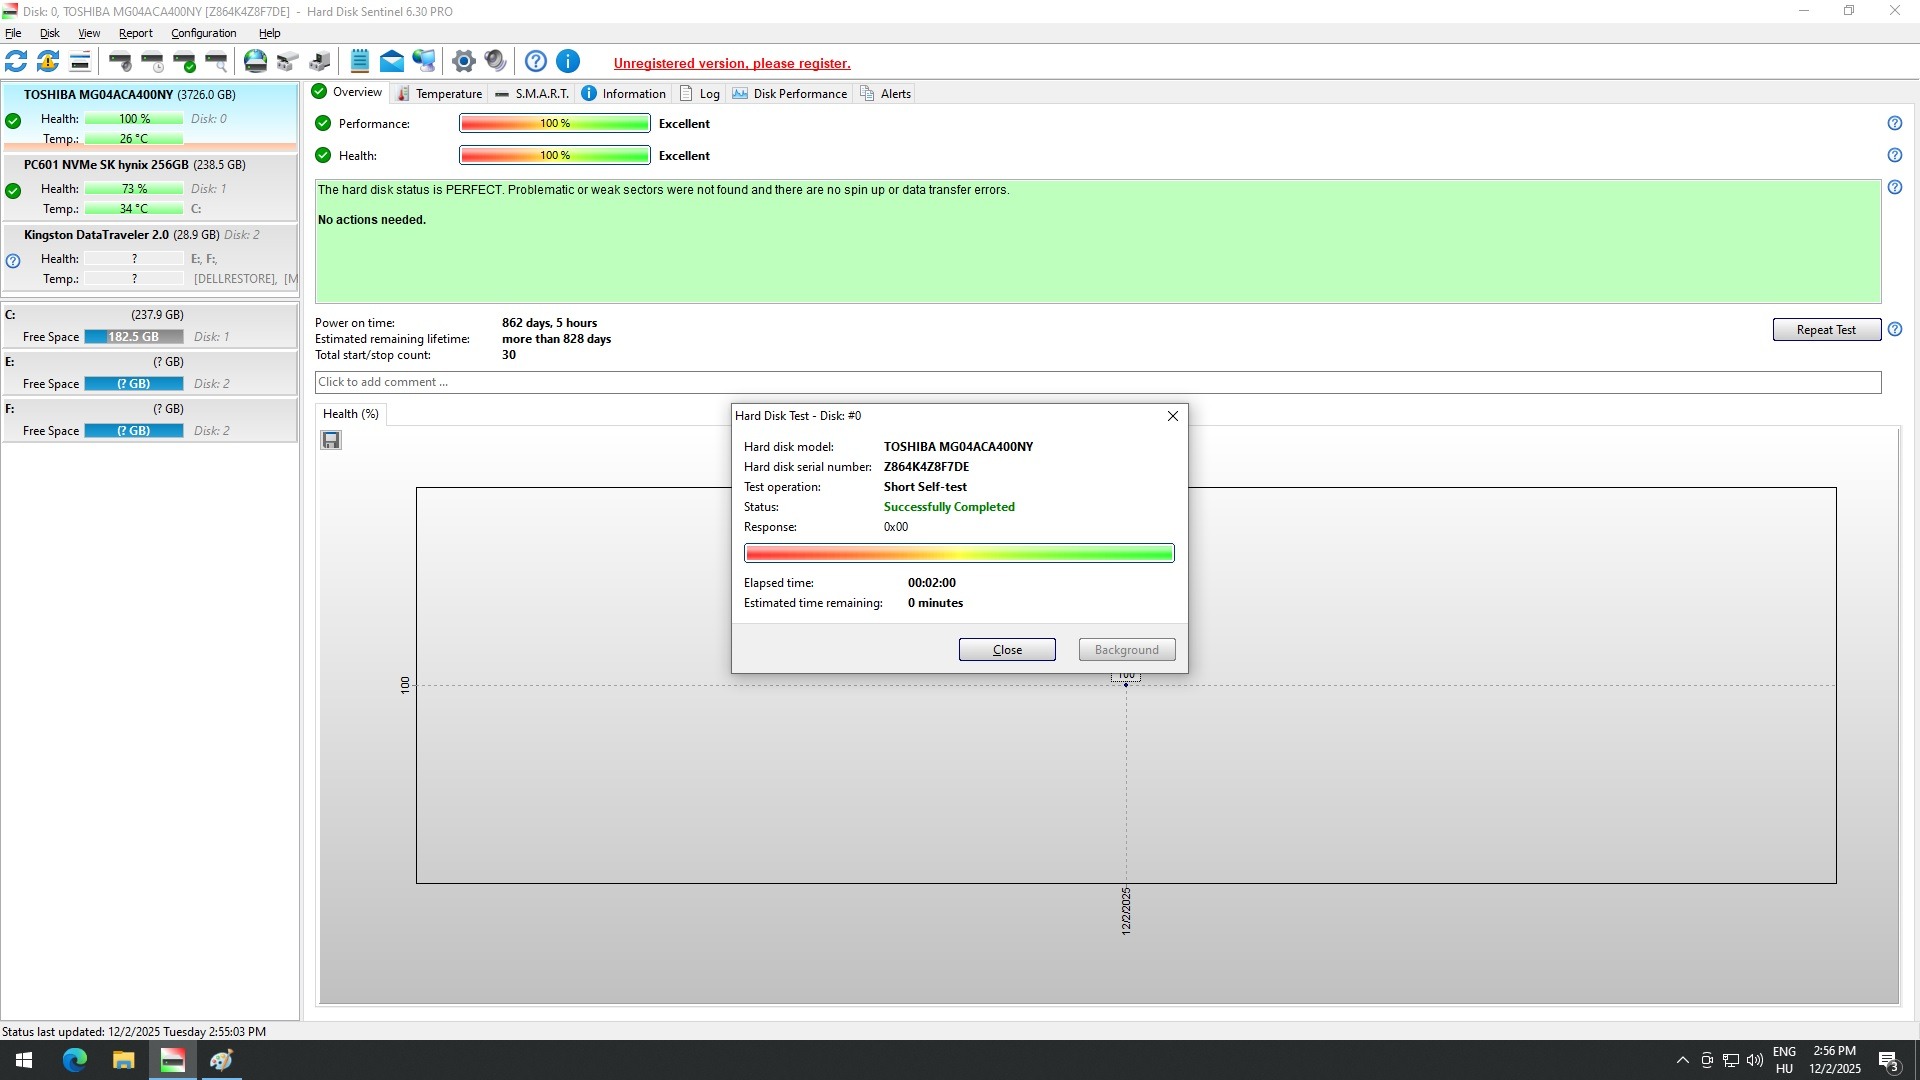
Task: Switch to the S.M.A.R.T. tab
Action: click(532, 94)
